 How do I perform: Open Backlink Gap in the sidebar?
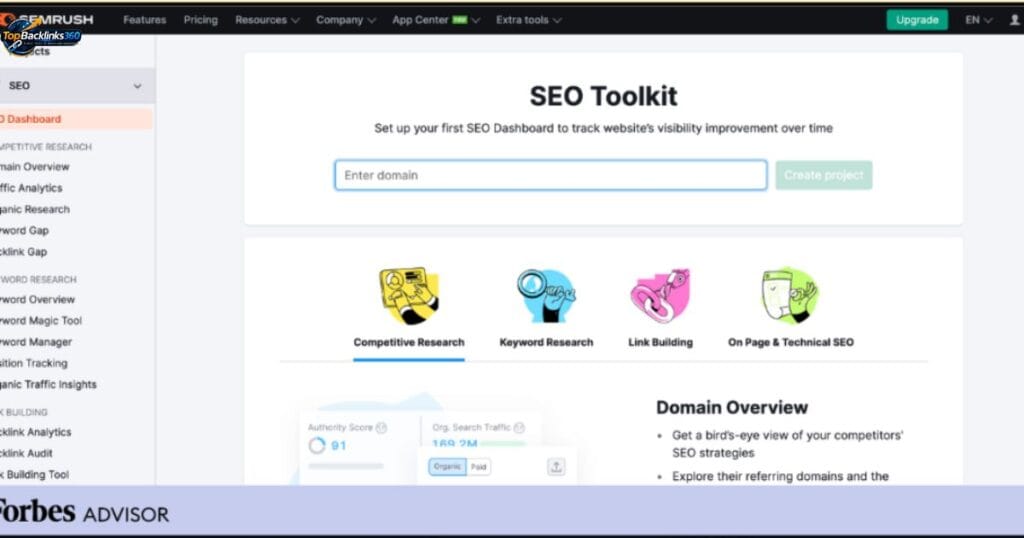[x=24, y=252]
